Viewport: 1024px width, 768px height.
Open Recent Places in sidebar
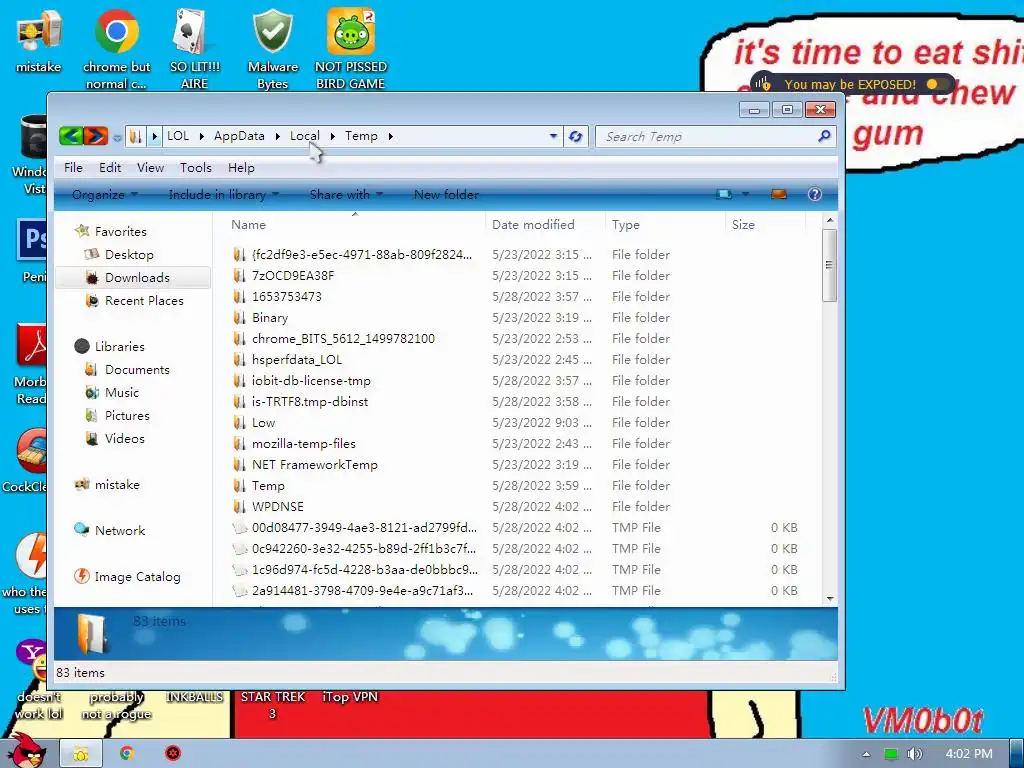[144, 301]
